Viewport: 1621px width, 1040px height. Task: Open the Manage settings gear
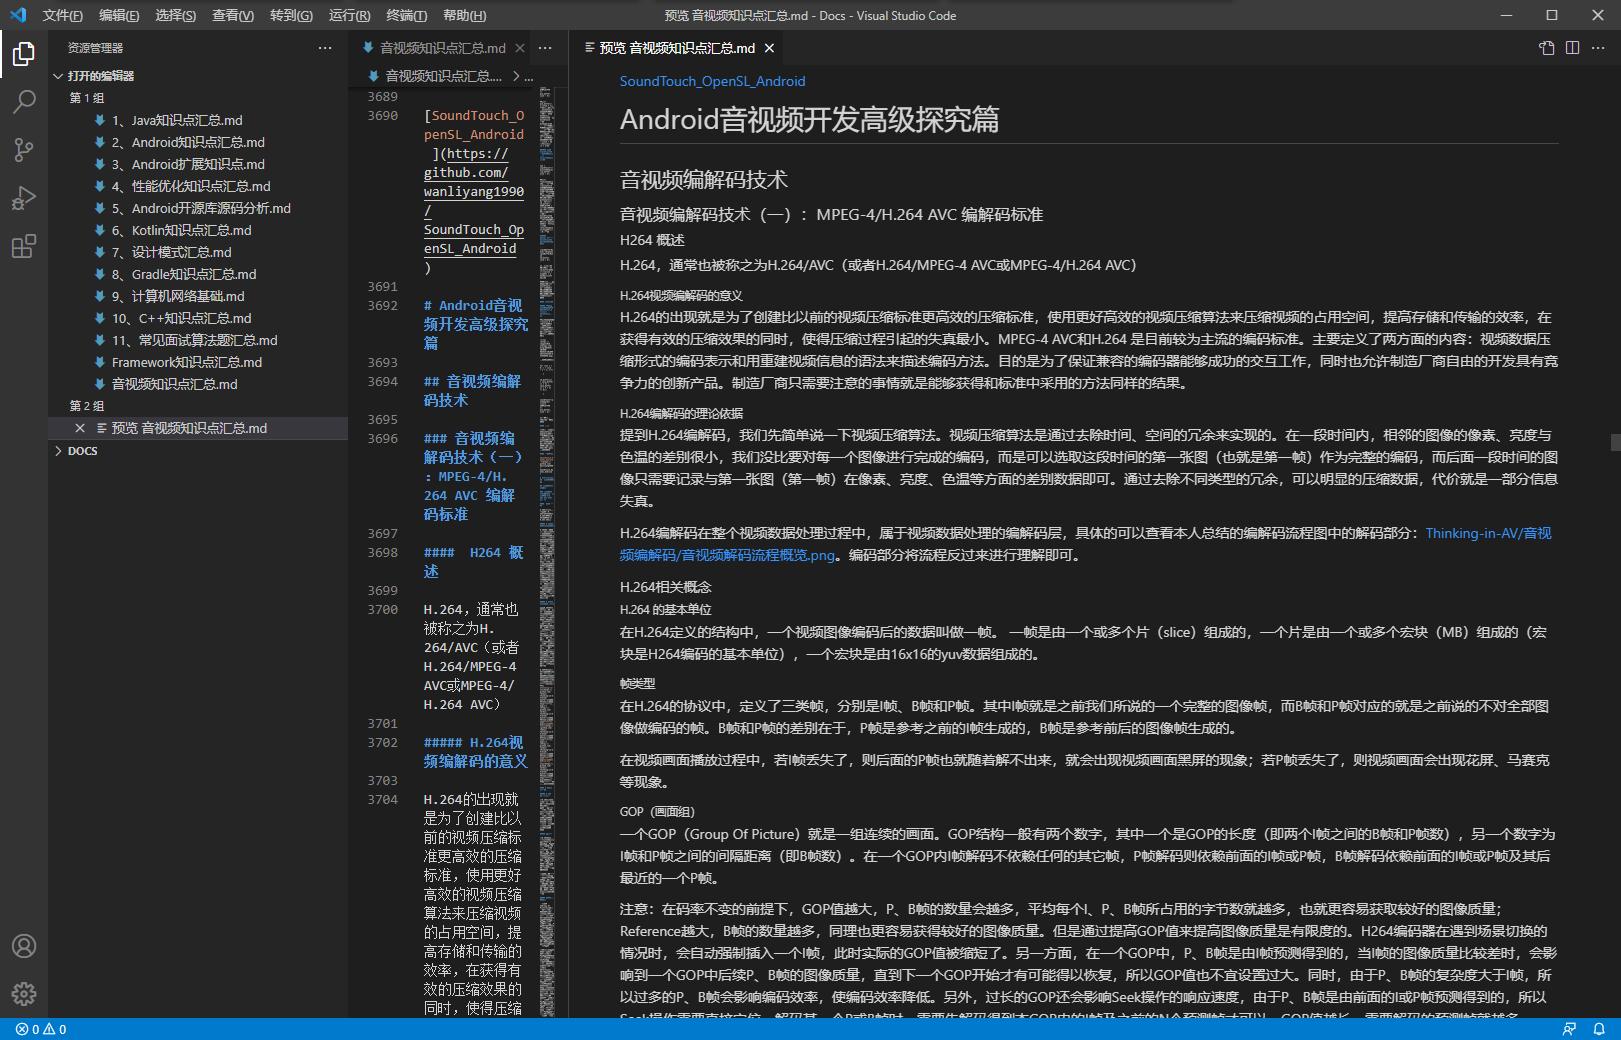(23, 993)
